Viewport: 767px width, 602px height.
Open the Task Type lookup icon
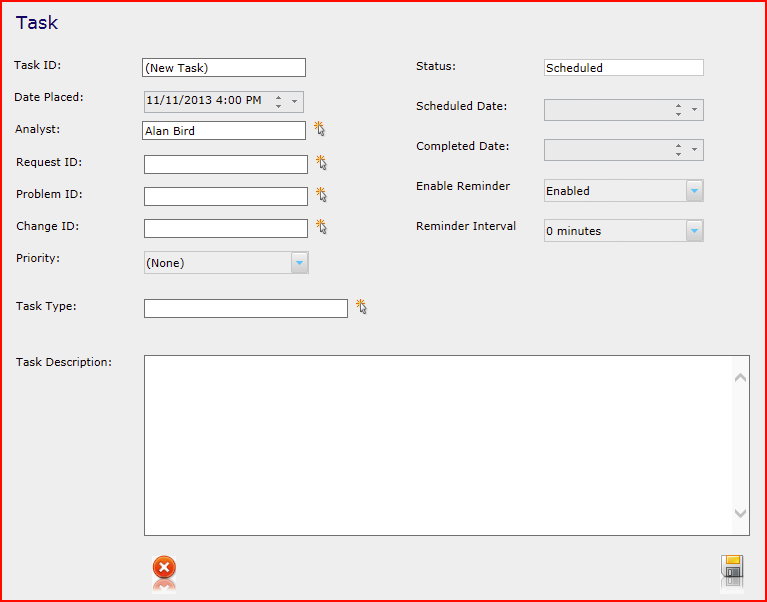[x=361, y=307]
